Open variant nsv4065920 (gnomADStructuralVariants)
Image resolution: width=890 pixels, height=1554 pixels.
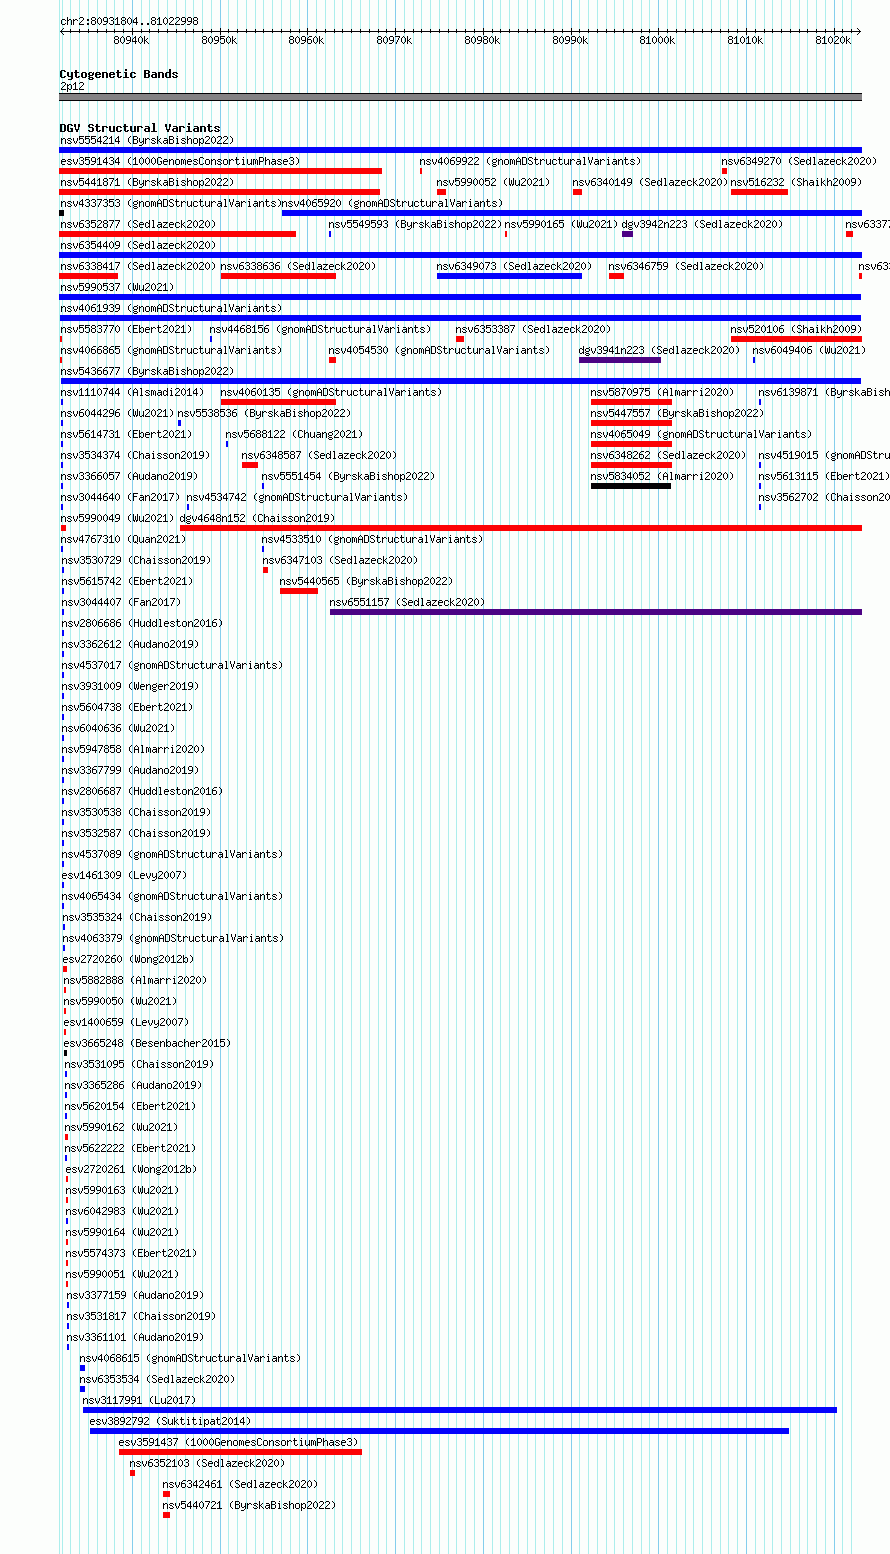pyautogui.click(x=392, y=203)
